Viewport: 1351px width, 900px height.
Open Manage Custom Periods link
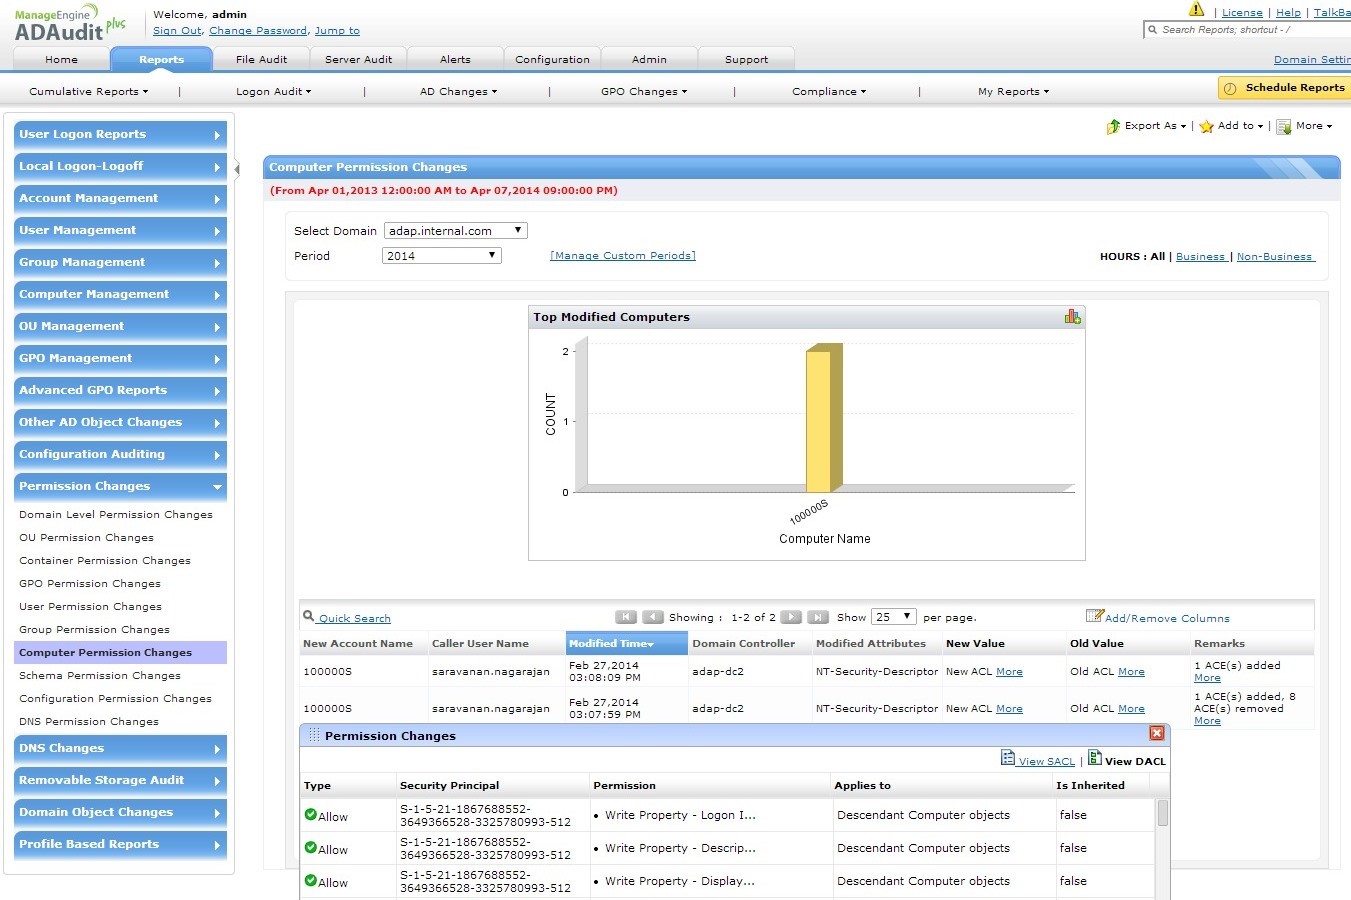[x=622, y=256]
